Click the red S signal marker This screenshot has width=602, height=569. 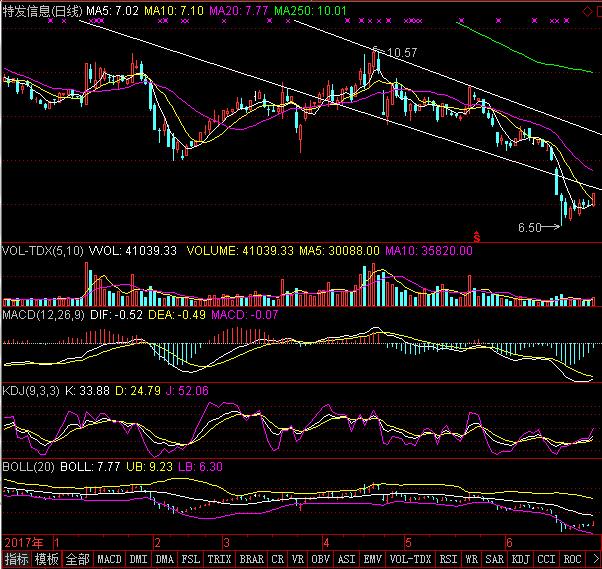(476, 237)
